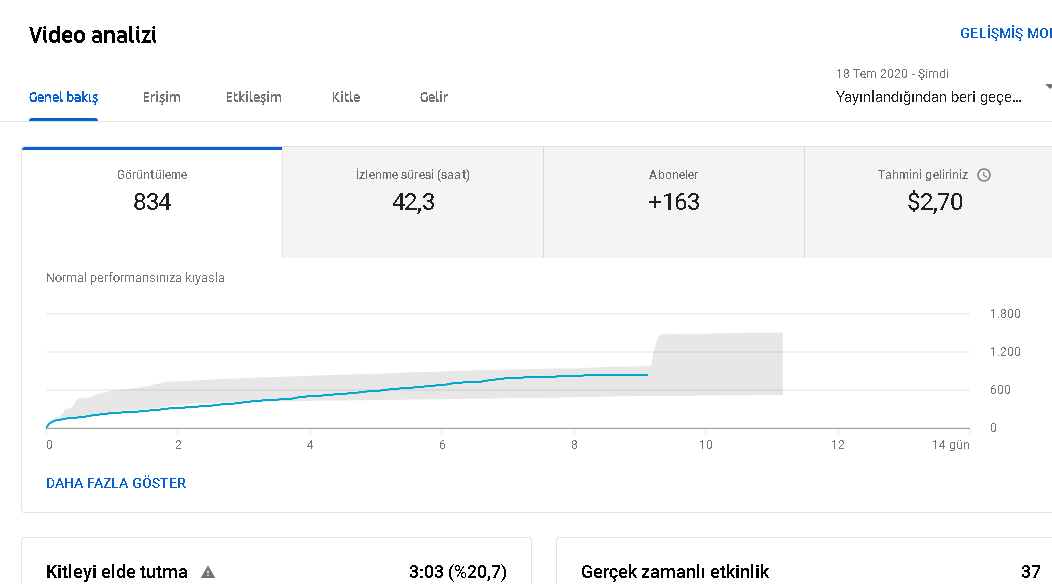The width and height of the screenshot is (1052, 584).
Task: Open the Kitleyi elde tutma card heading
Action: pos(117,572)
